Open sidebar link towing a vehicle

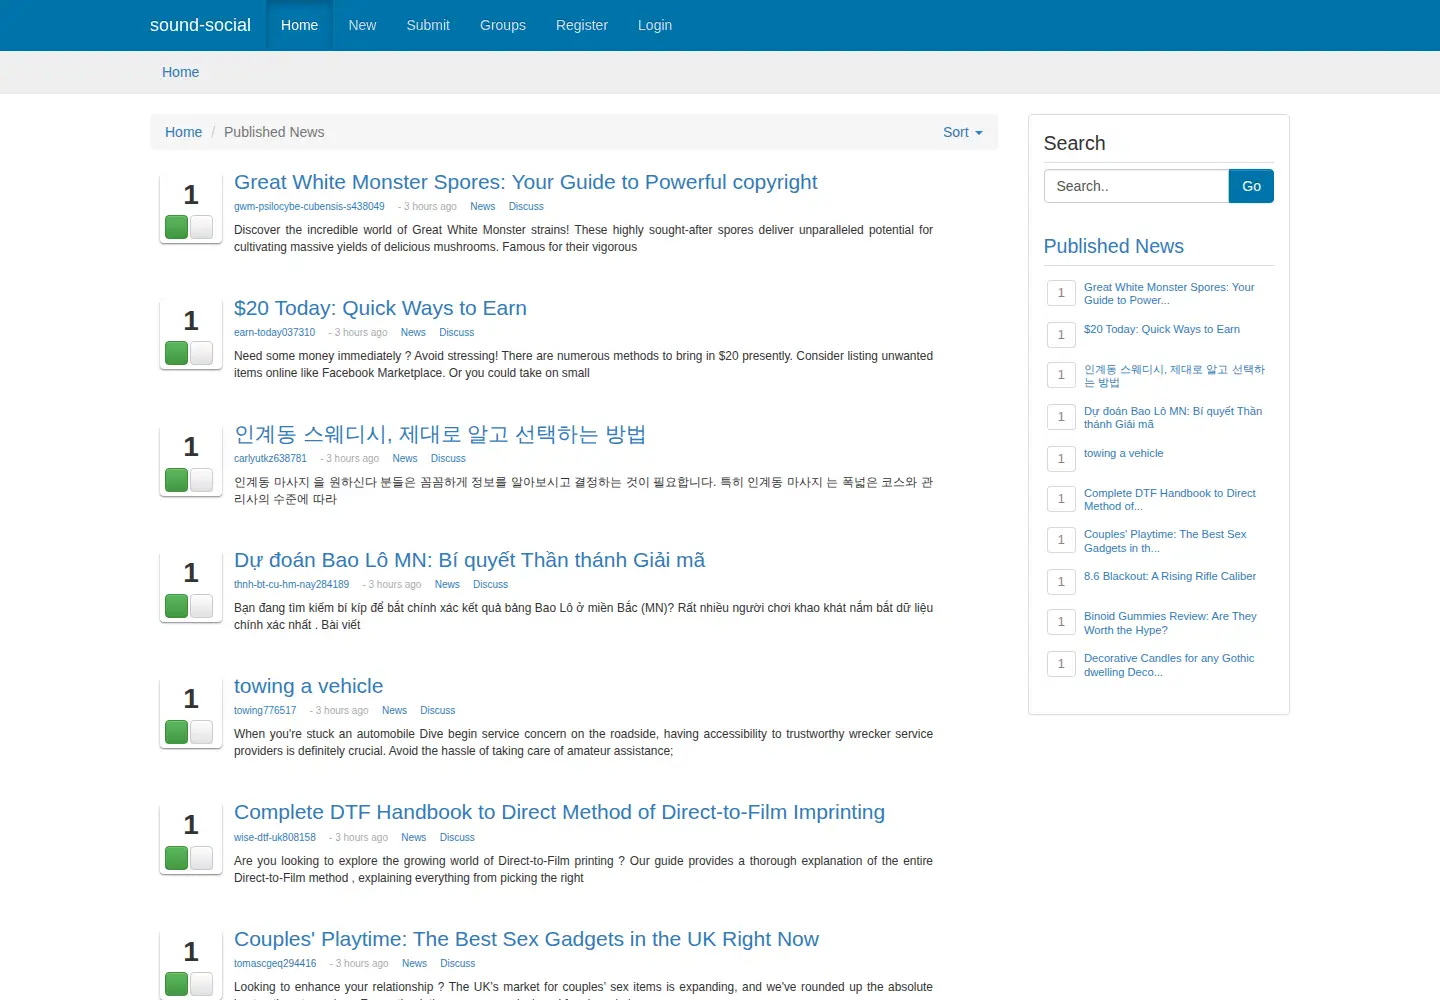1124,453
